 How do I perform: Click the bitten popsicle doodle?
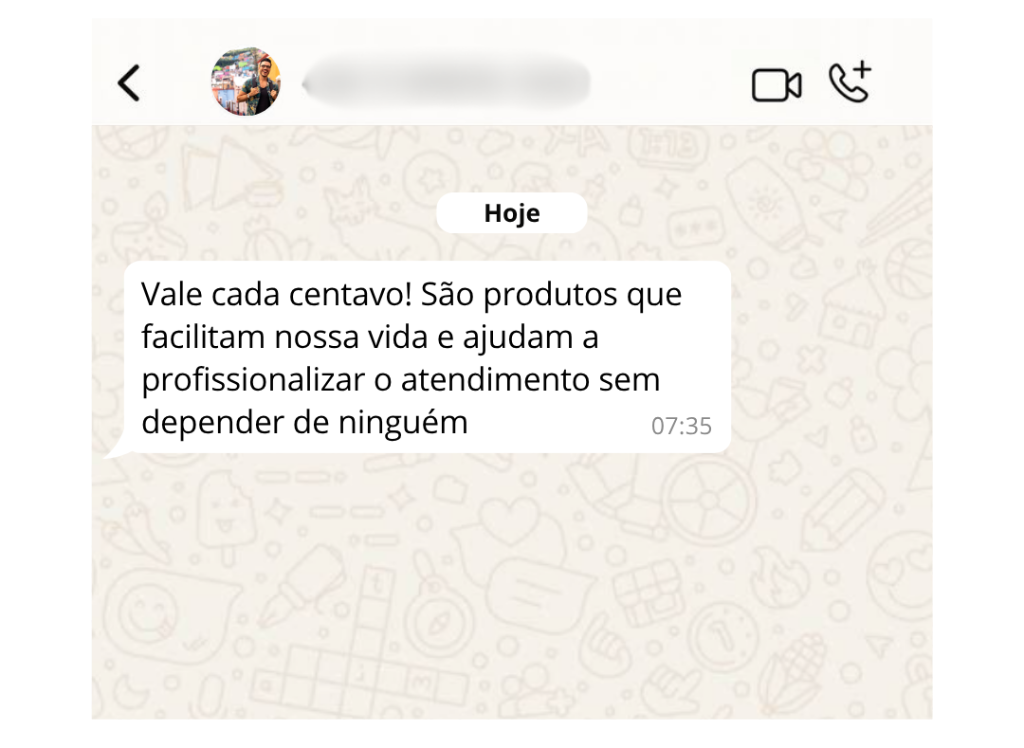coord(223,516)
